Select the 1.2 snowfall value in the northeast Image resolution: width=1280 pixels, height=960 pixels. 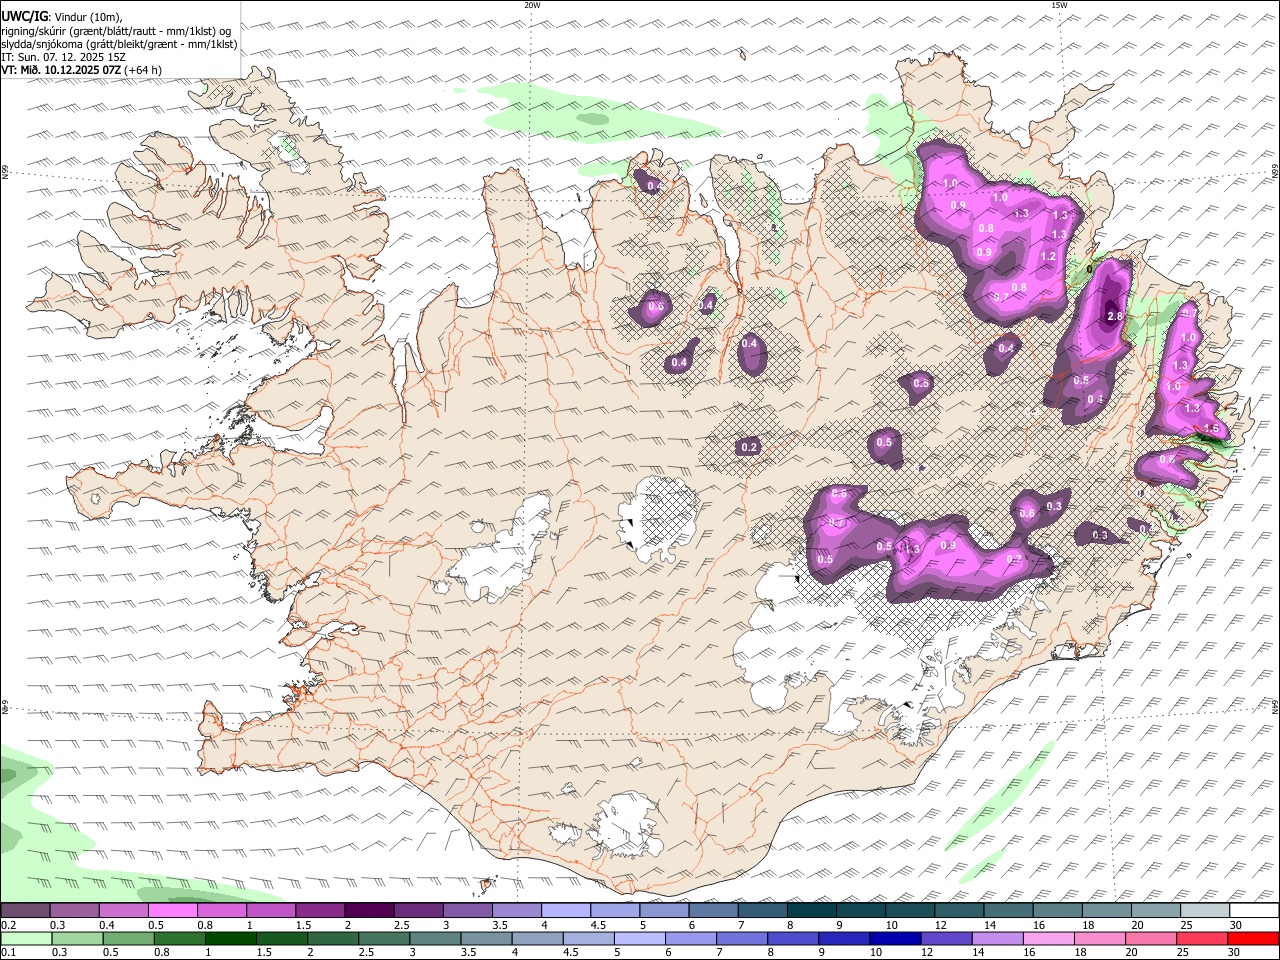[x=1048, y=257]
